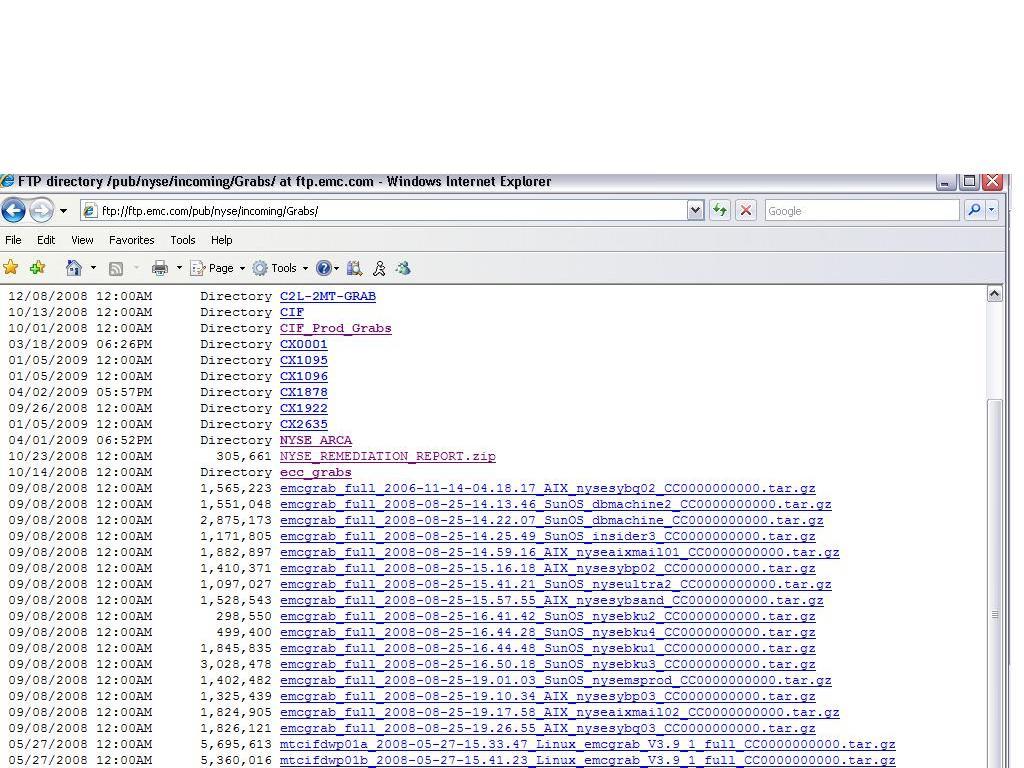The image size is (1024, 768).
Task: Open the NYSE_ARCA directory
Action: point(316,440)
